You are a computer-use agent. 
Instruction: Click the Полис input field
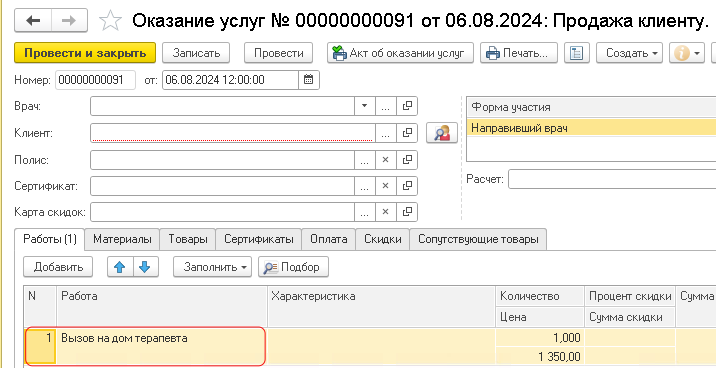pyautogui.click(x=222, y=160)
